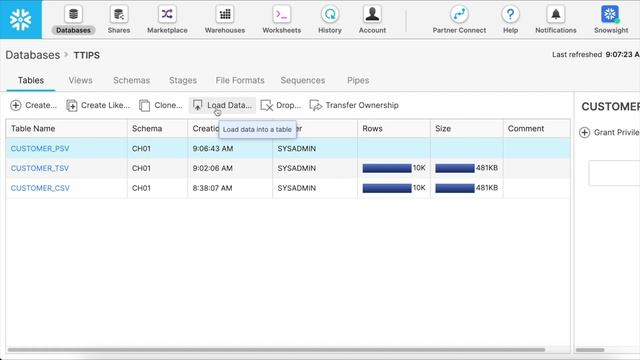This screenshot has height=360, width=640.
Task: Open the CUSTOMER_CSV table link
Action: pos(40,188)
